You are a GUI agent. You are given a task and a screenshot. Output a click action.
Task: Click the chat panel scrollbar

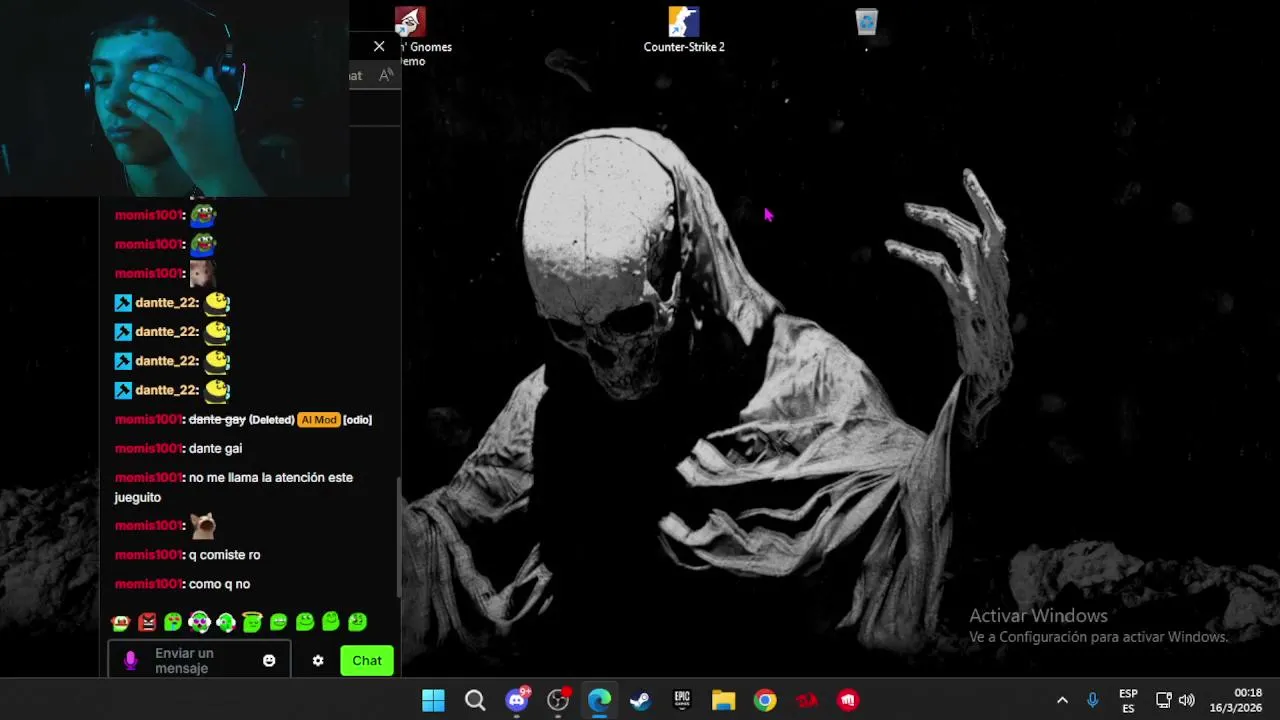[399, 535]
